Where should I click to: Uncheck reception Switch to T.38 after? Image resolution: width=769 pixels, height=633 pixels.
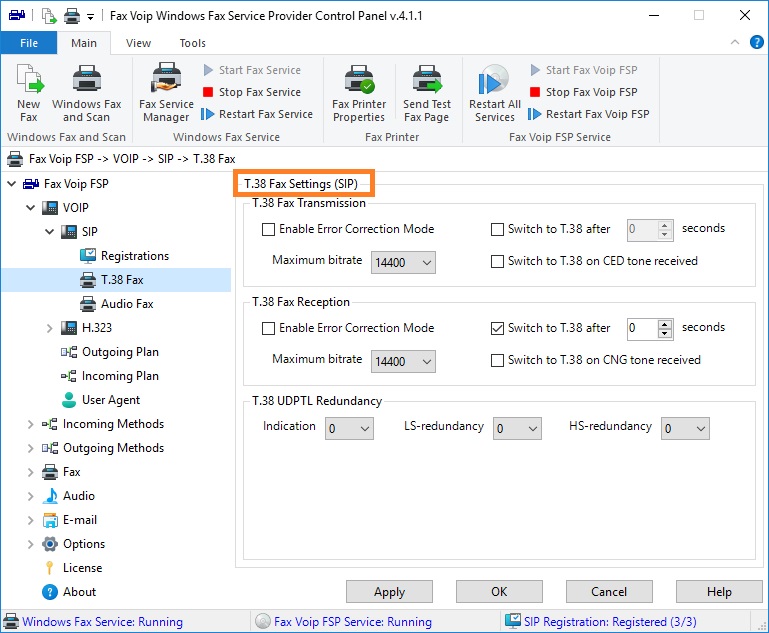[x=497, y=328]
